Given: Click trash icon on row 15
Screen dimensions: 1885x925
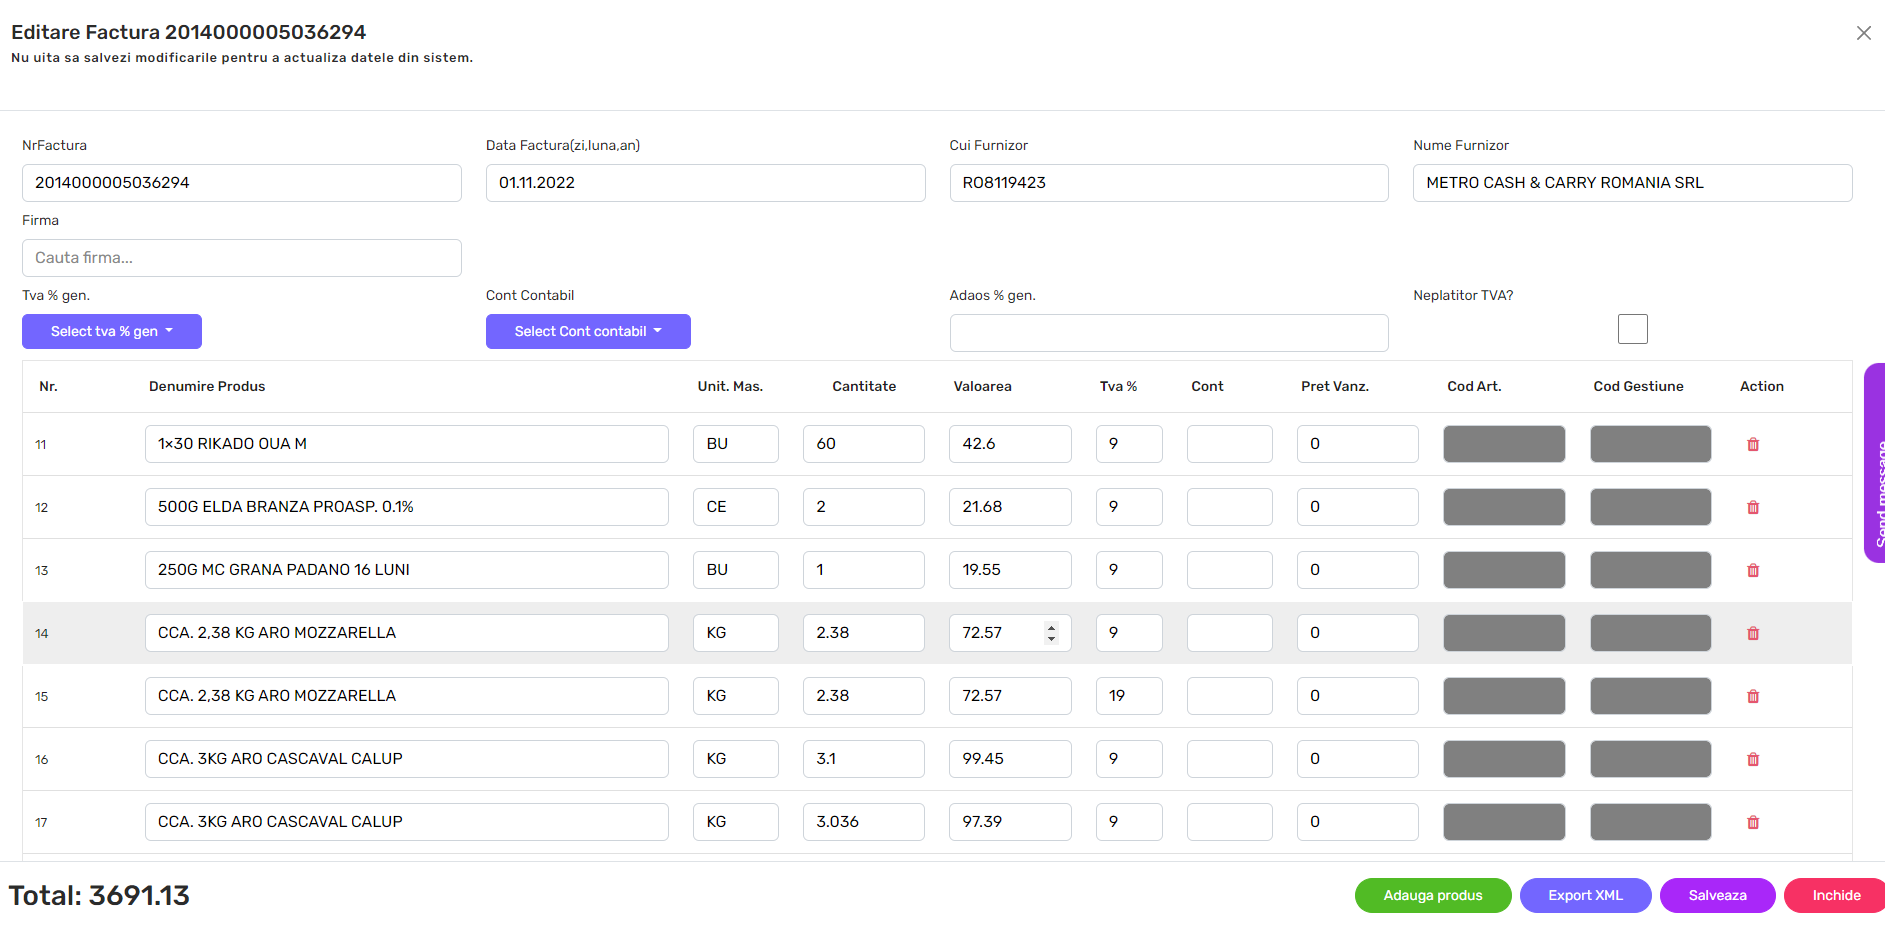Looking at the screenshot, I should tap(1752, 696).
